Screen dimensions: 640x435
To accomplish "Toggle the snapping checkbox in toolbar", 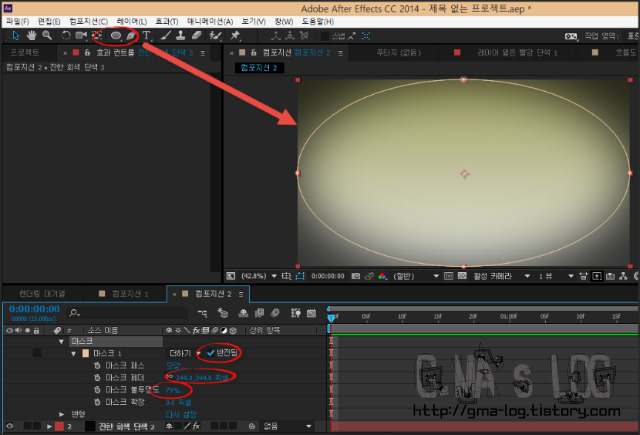I will [325, 36].
